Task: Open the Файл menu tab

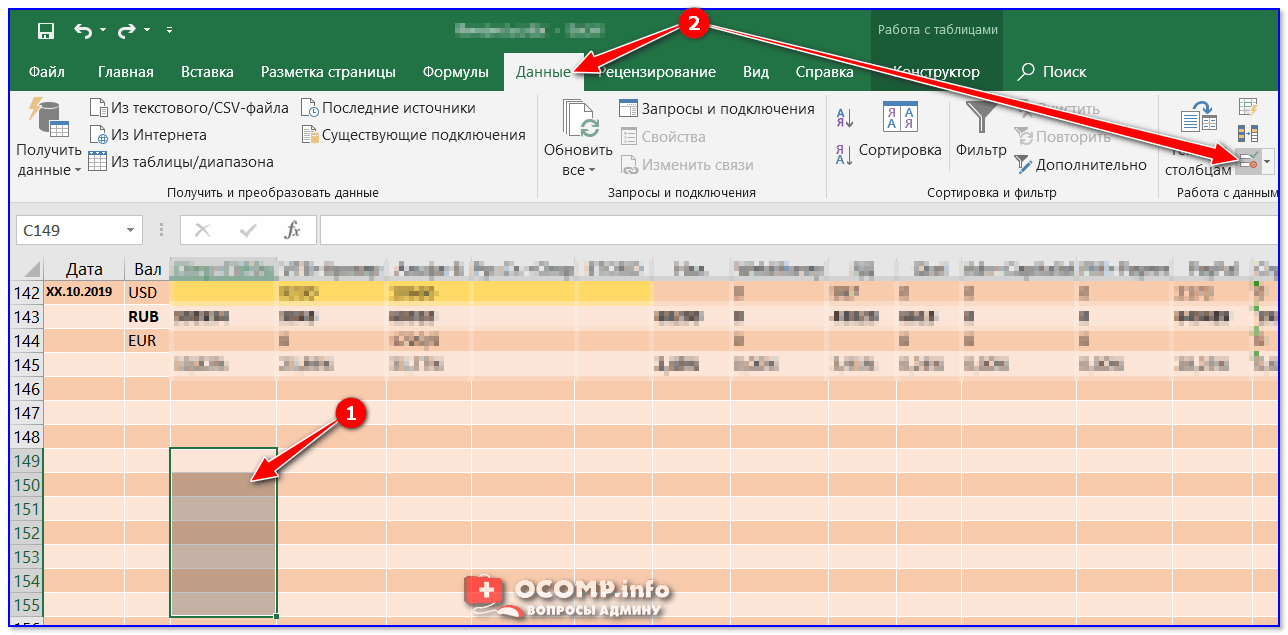Action: [x=47, y=72]
